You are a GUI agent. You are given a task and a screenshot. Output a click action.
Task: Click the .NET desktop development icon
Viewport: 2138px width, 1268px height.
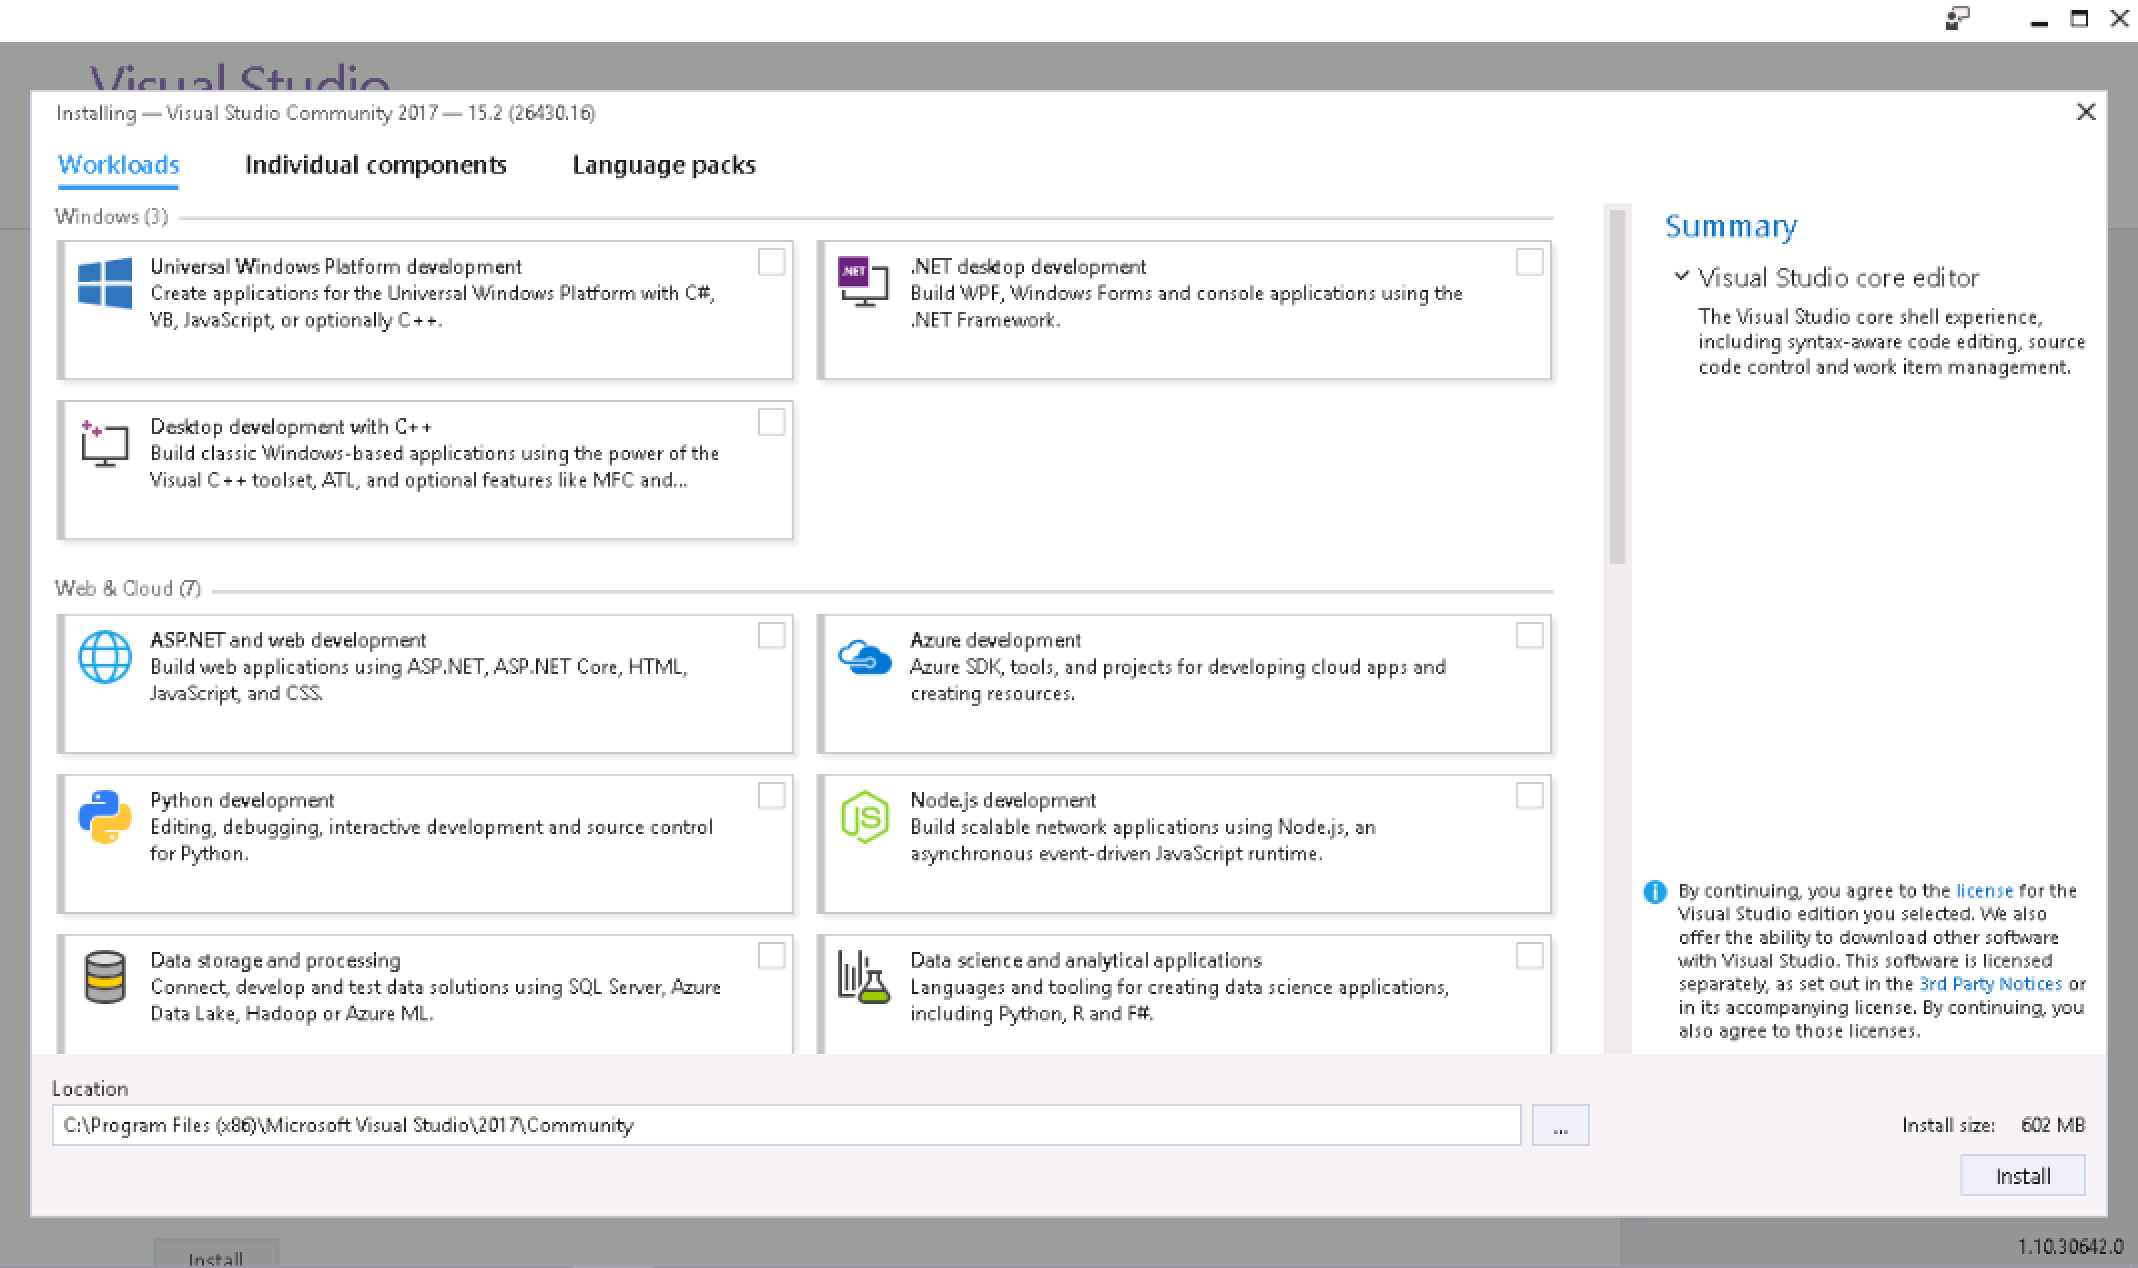[863, 283]
